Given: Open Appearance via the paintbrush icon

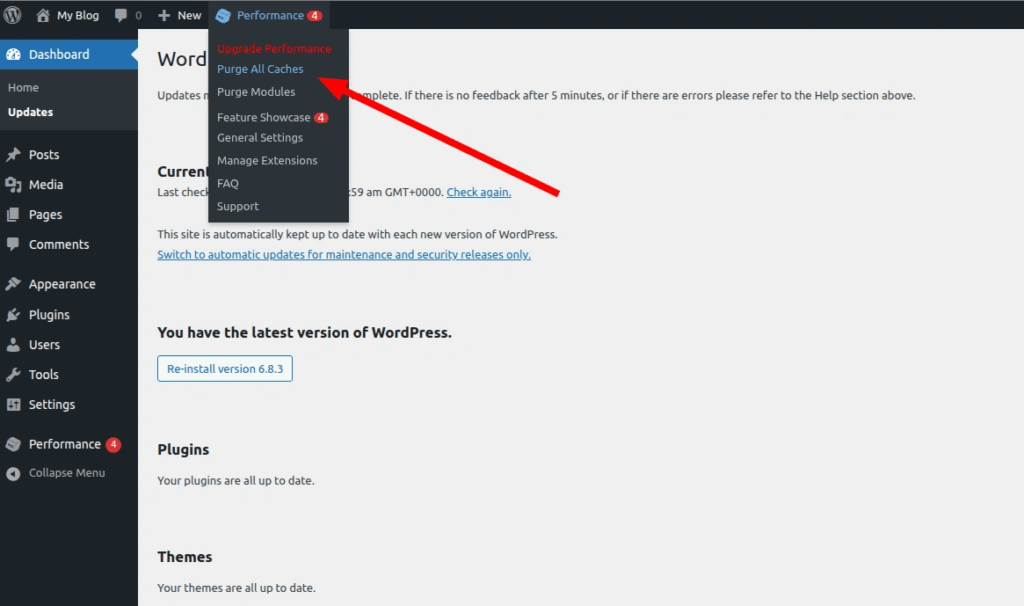Looking at the screenshot, I should (12, 283).
